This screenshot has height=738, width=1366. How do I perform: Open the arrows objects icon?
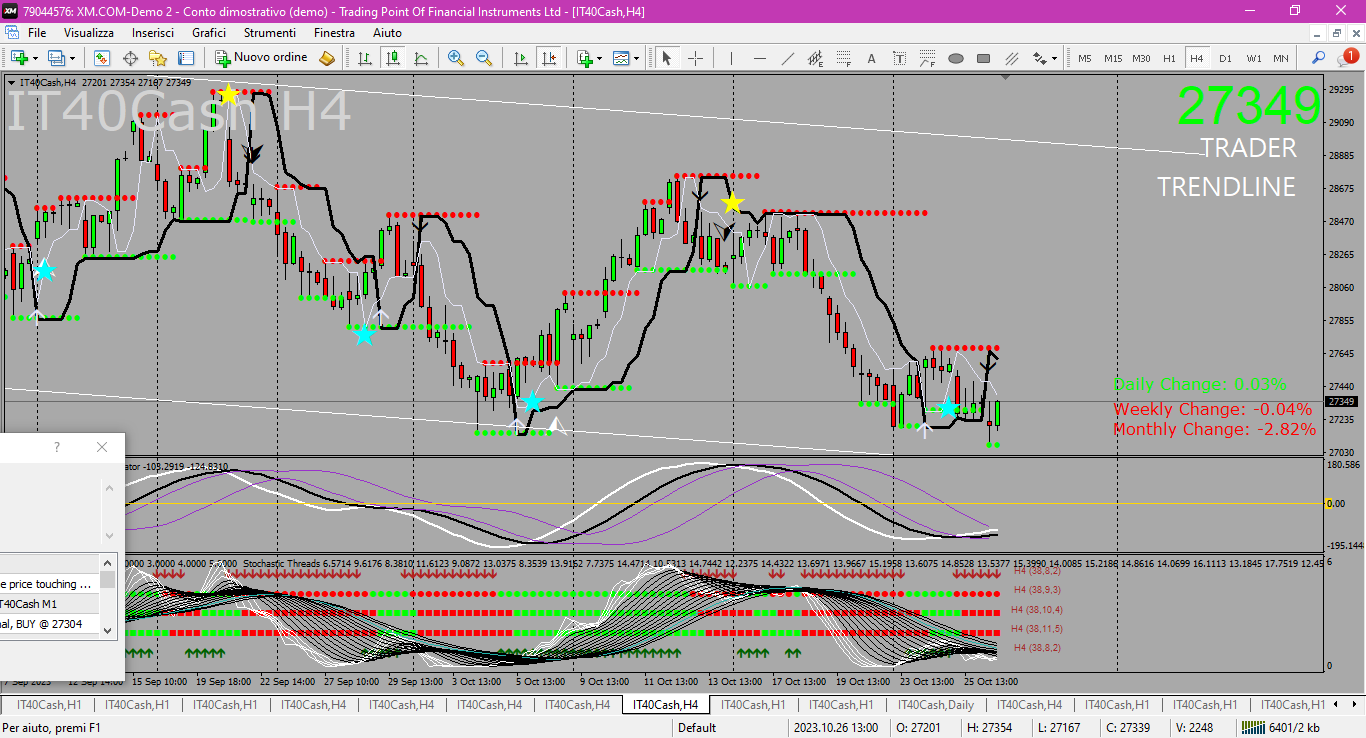pos(1039,58)
